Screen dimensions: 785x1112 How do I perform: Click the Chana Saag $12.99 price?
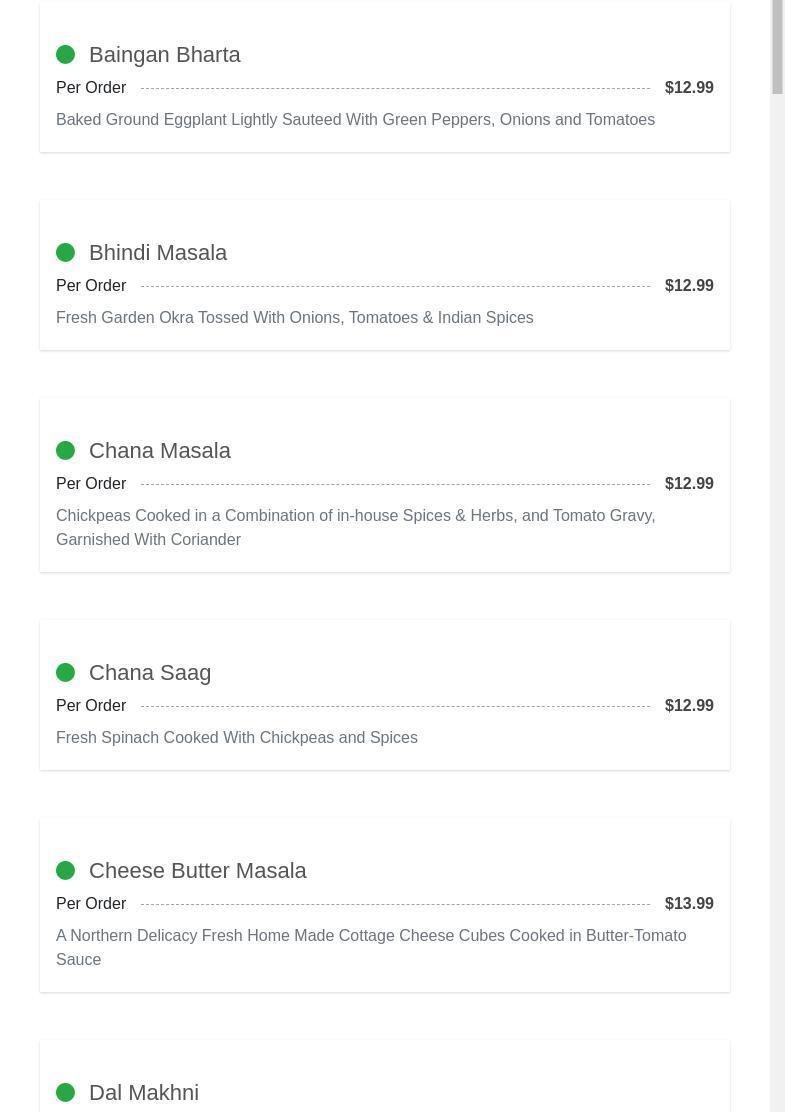(x=689, y=706)
